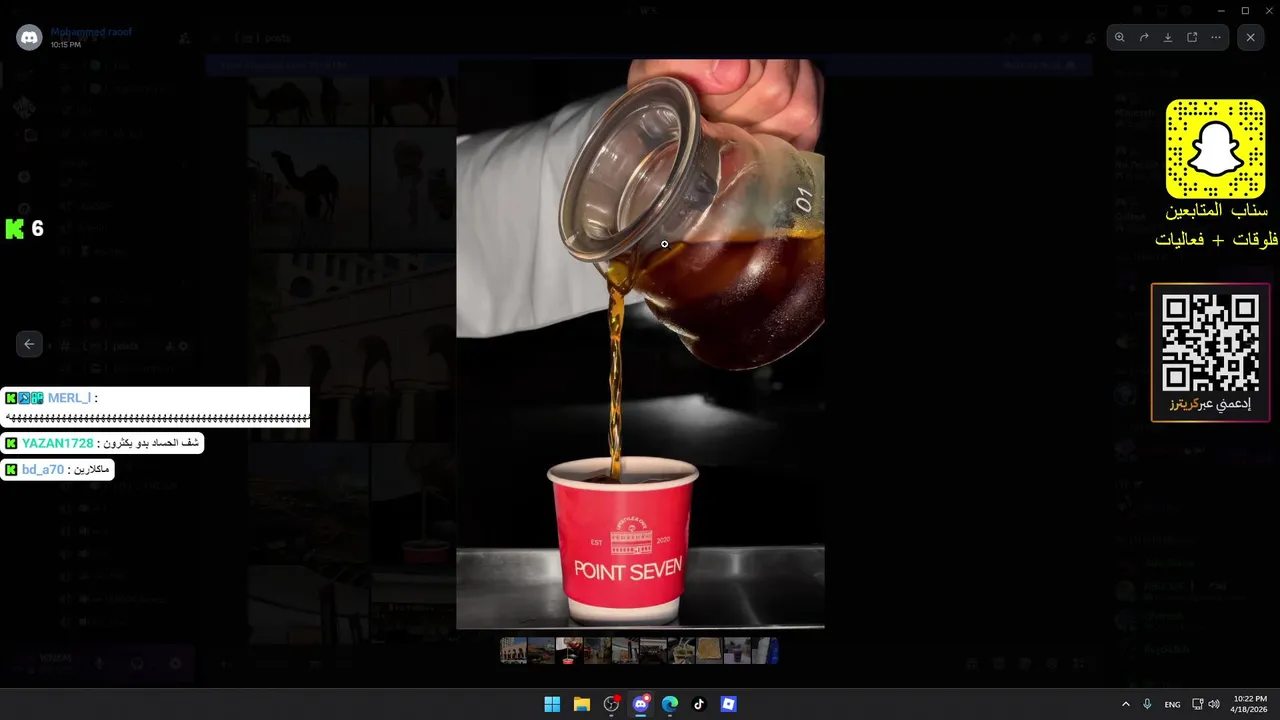Click the microphone icon in system tray

point(1148,704)
